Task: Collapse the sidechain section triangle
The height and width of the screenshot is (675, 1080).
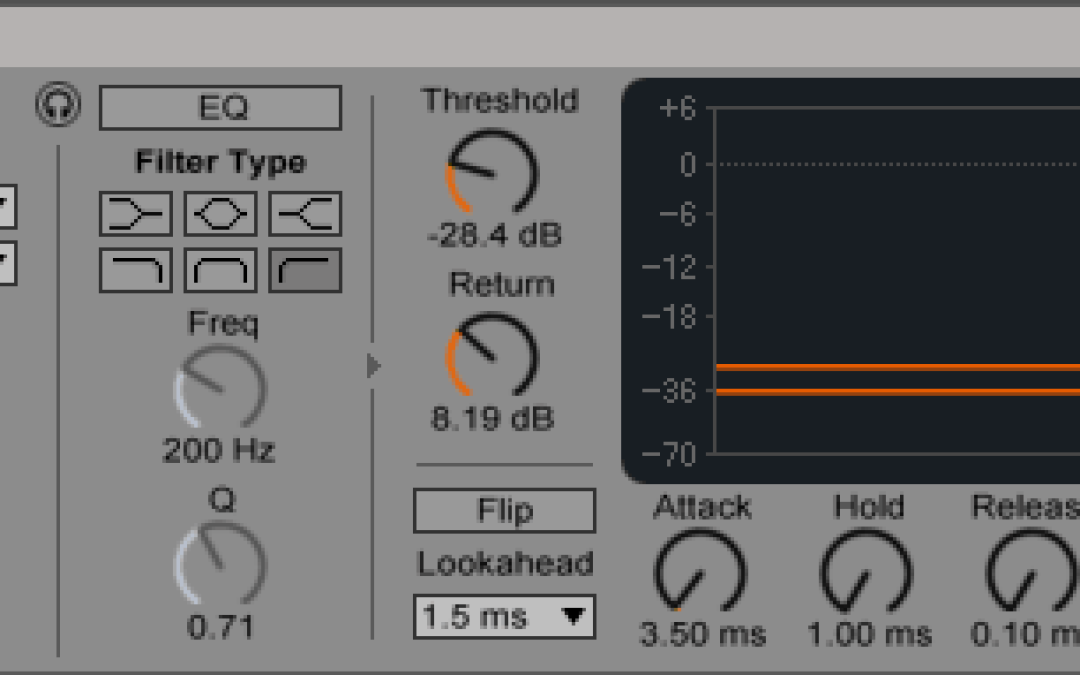Action: 373,366
